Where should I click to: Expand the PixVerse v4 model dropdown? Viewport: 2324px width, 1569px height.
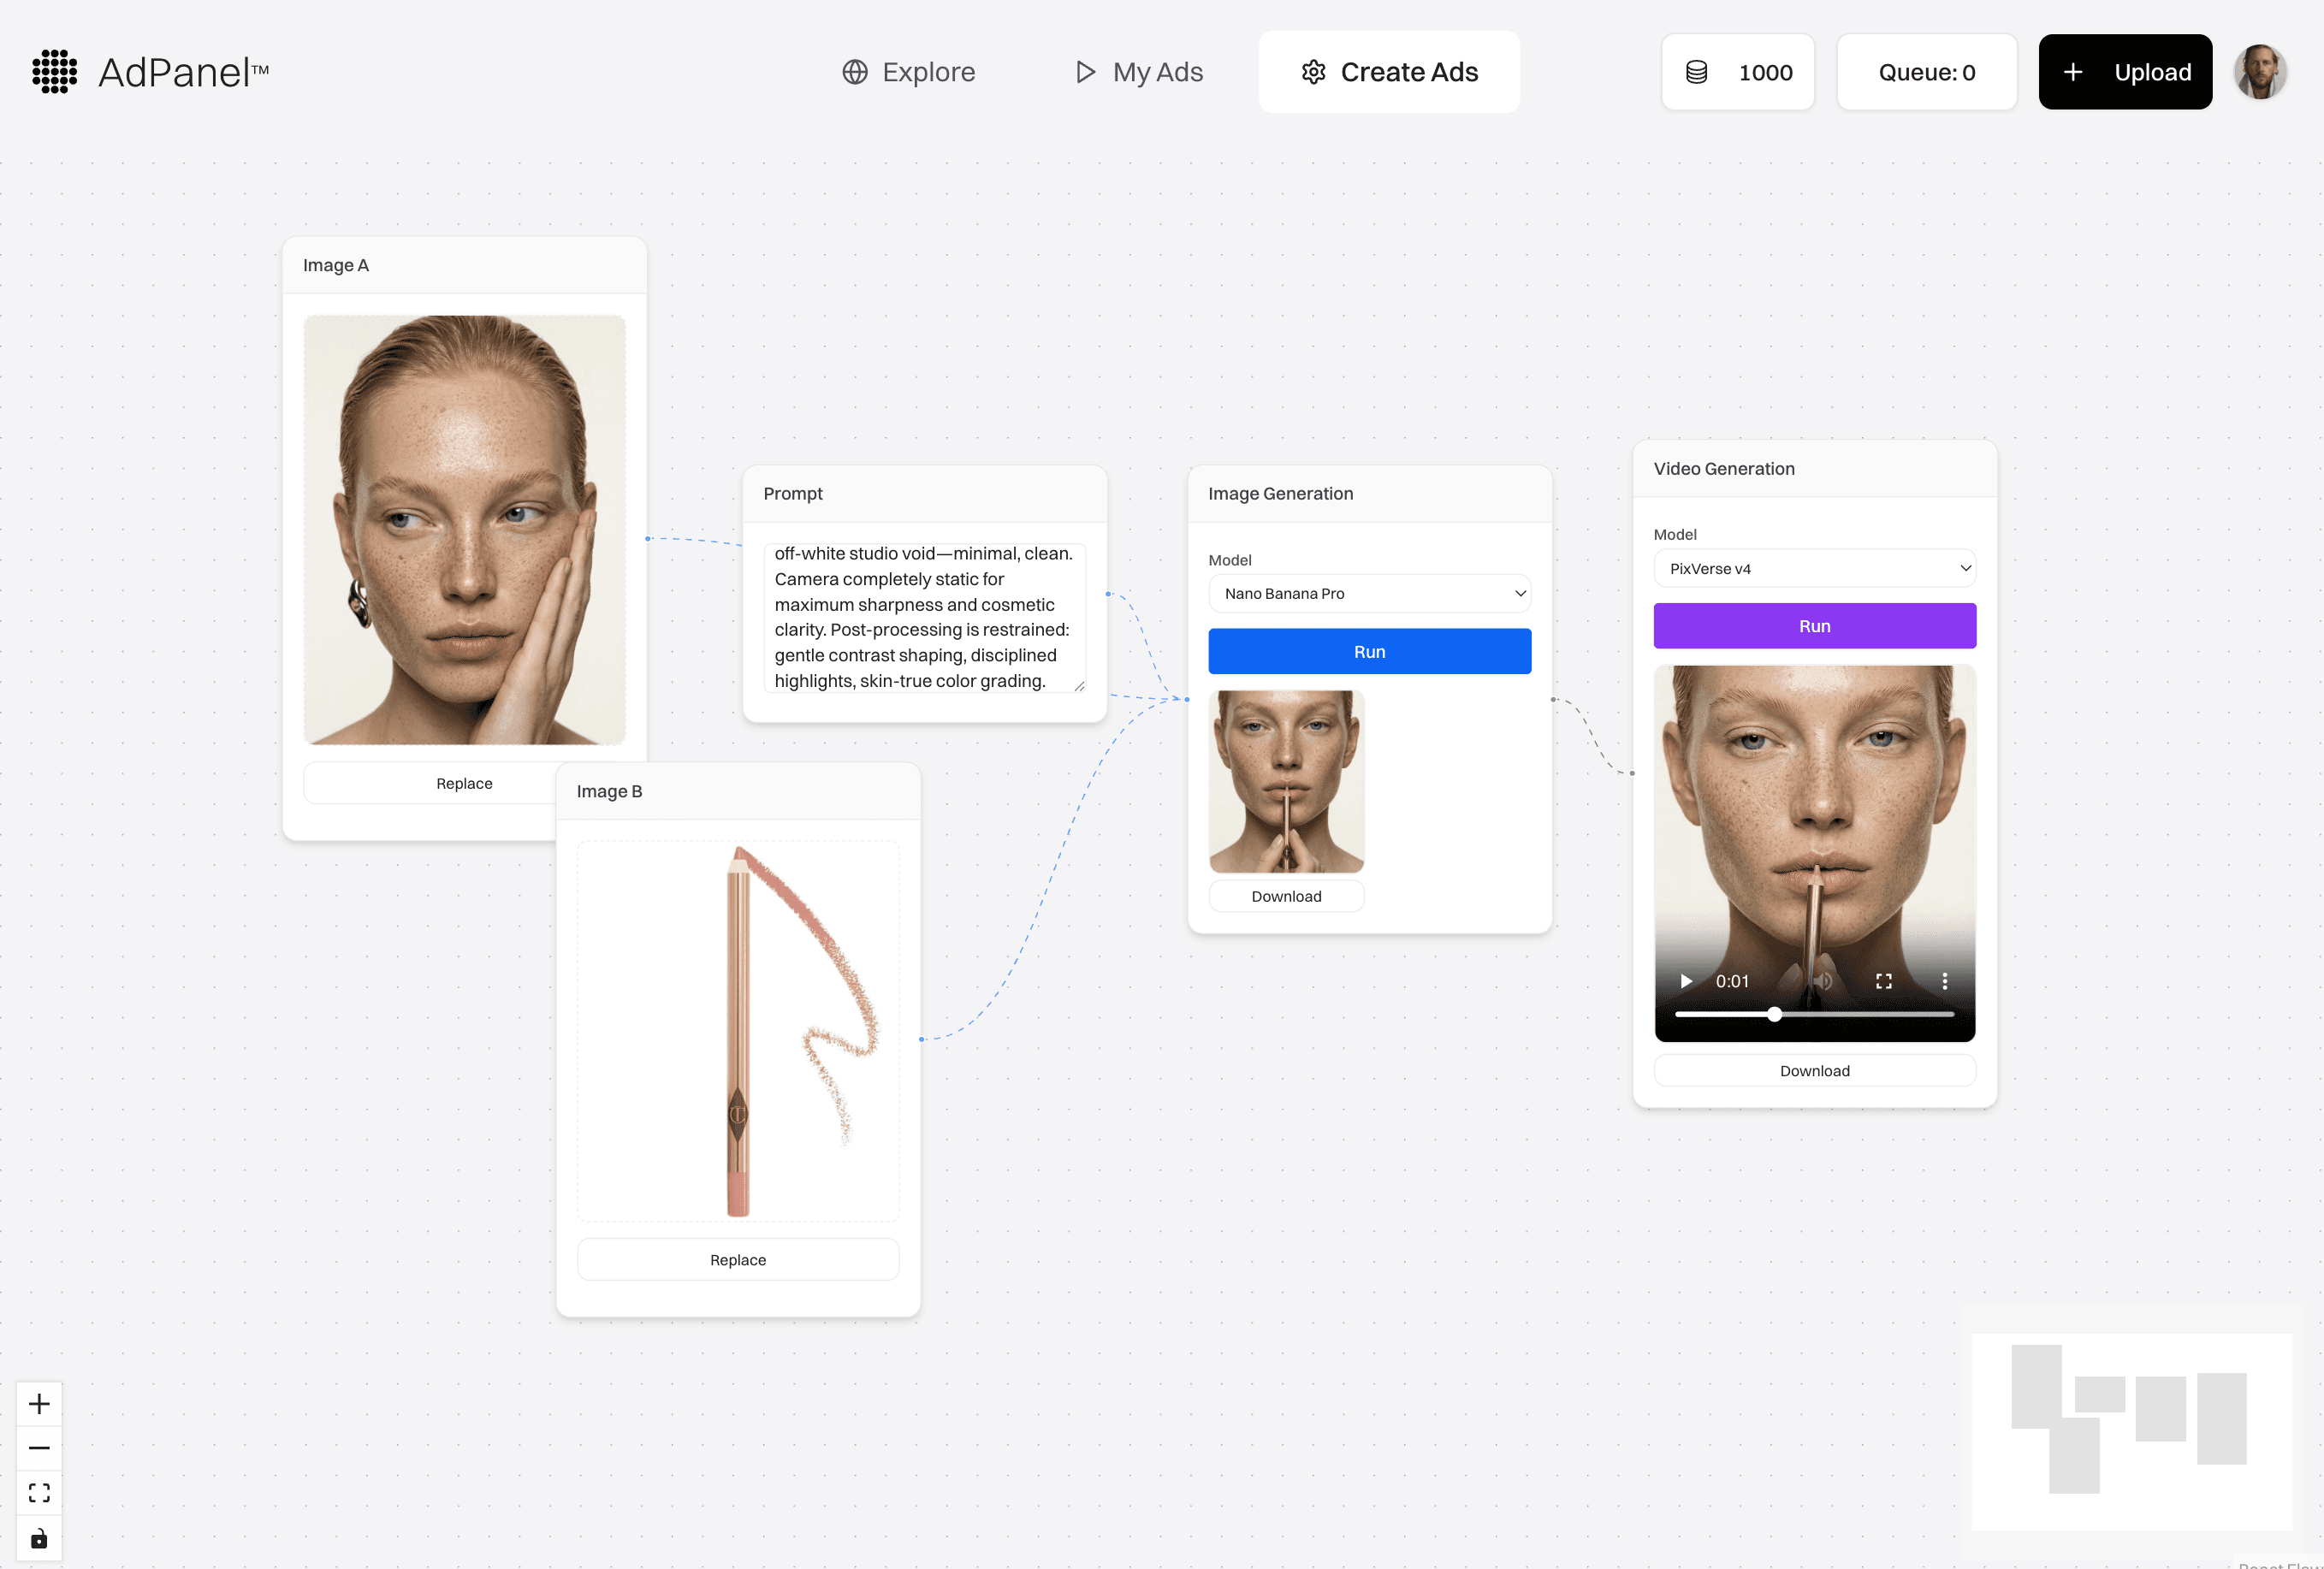pos(1814,568)
